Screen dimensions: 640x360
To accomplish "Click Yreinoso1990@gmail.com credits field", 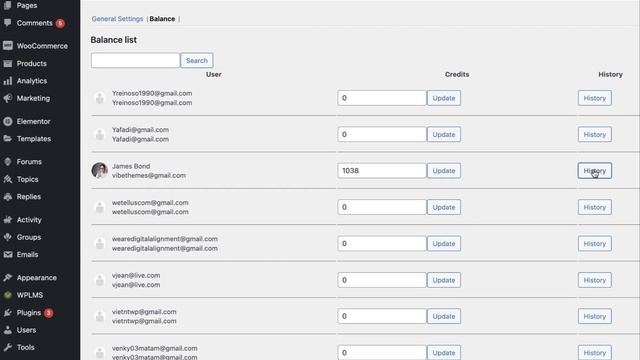I will click(x=382, y=98).
